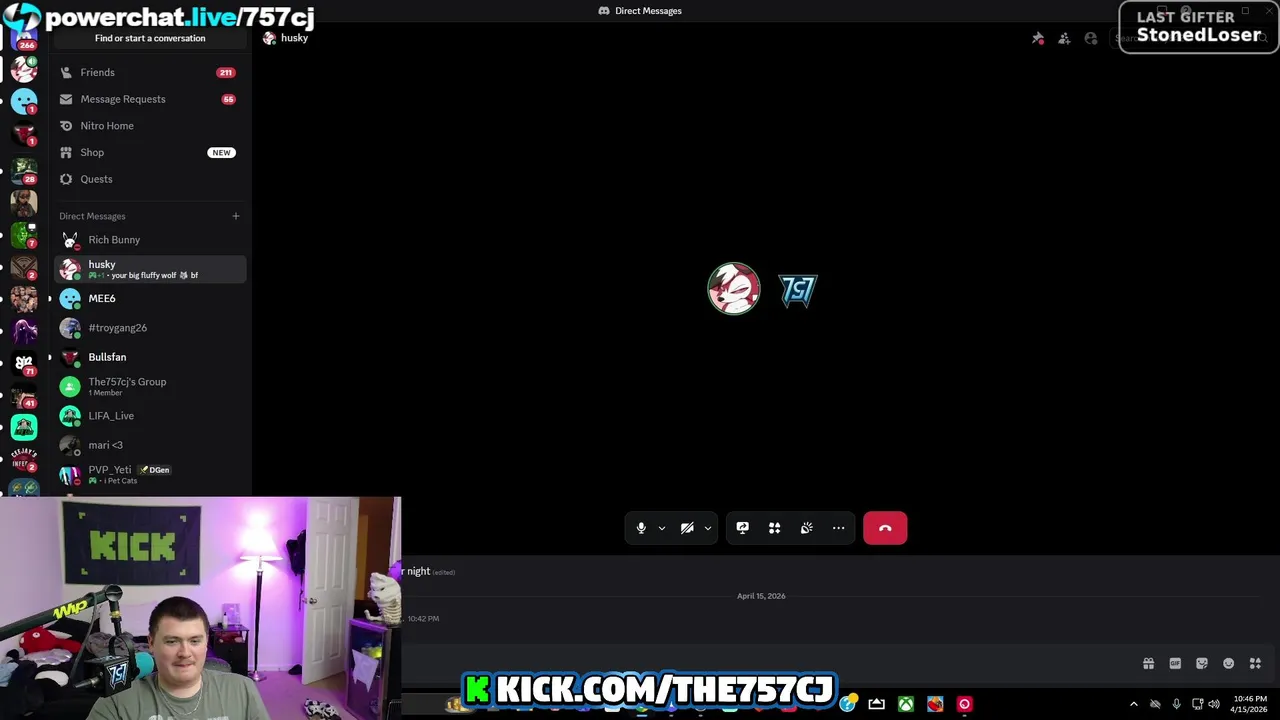Screen dimensions: 1280x720
Task: Open microphone input options chevron
Action: pyautogui.click(x=661, y=528)
